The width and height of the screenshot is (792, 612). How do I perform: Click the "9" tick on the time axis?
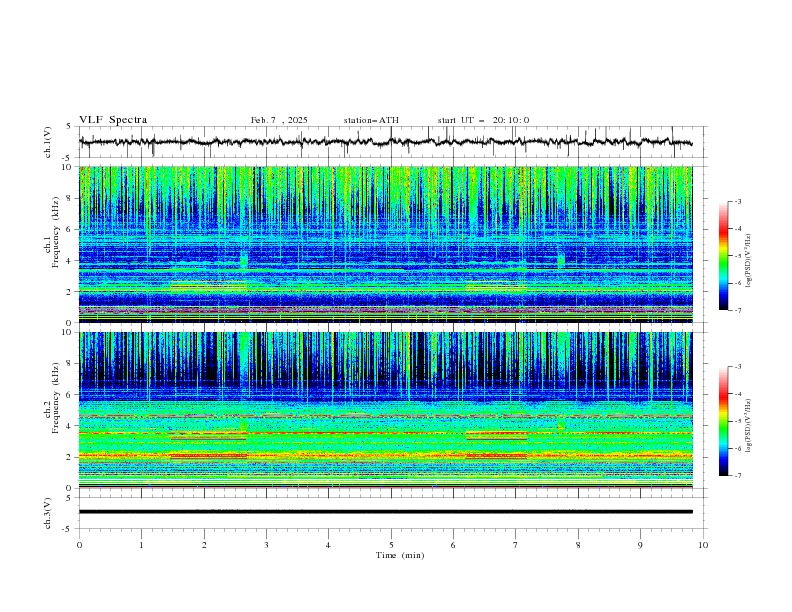click(640, 545)
